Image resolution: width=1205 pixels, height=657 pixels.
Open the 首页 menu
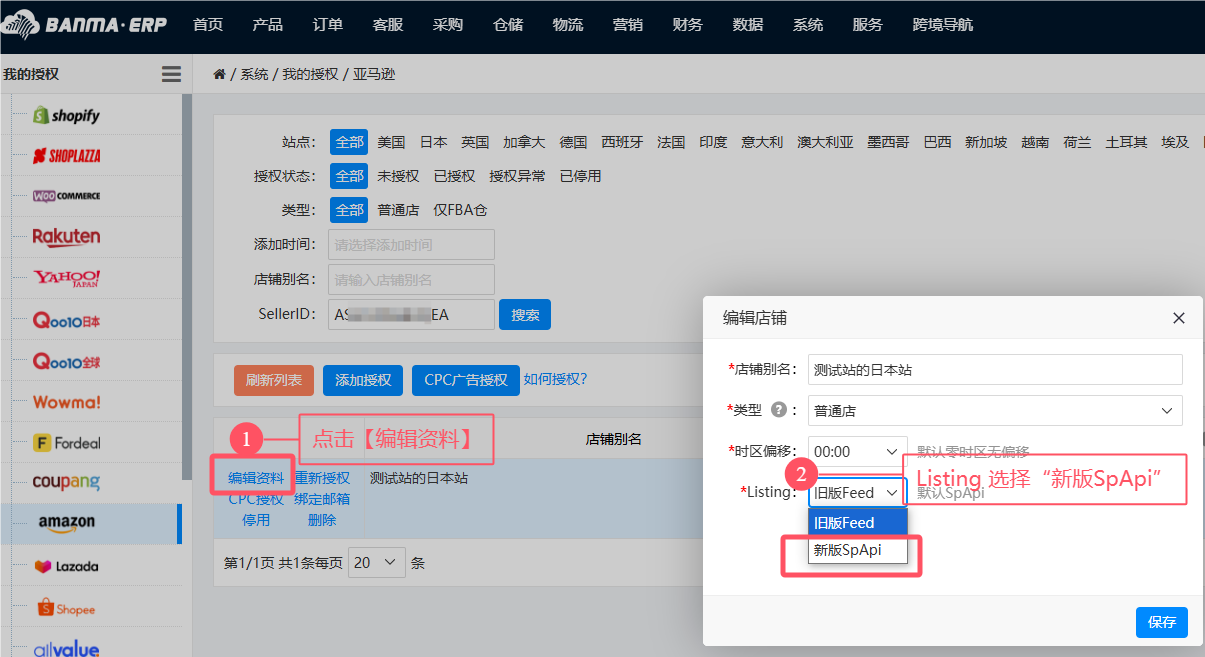click(208, 25)
